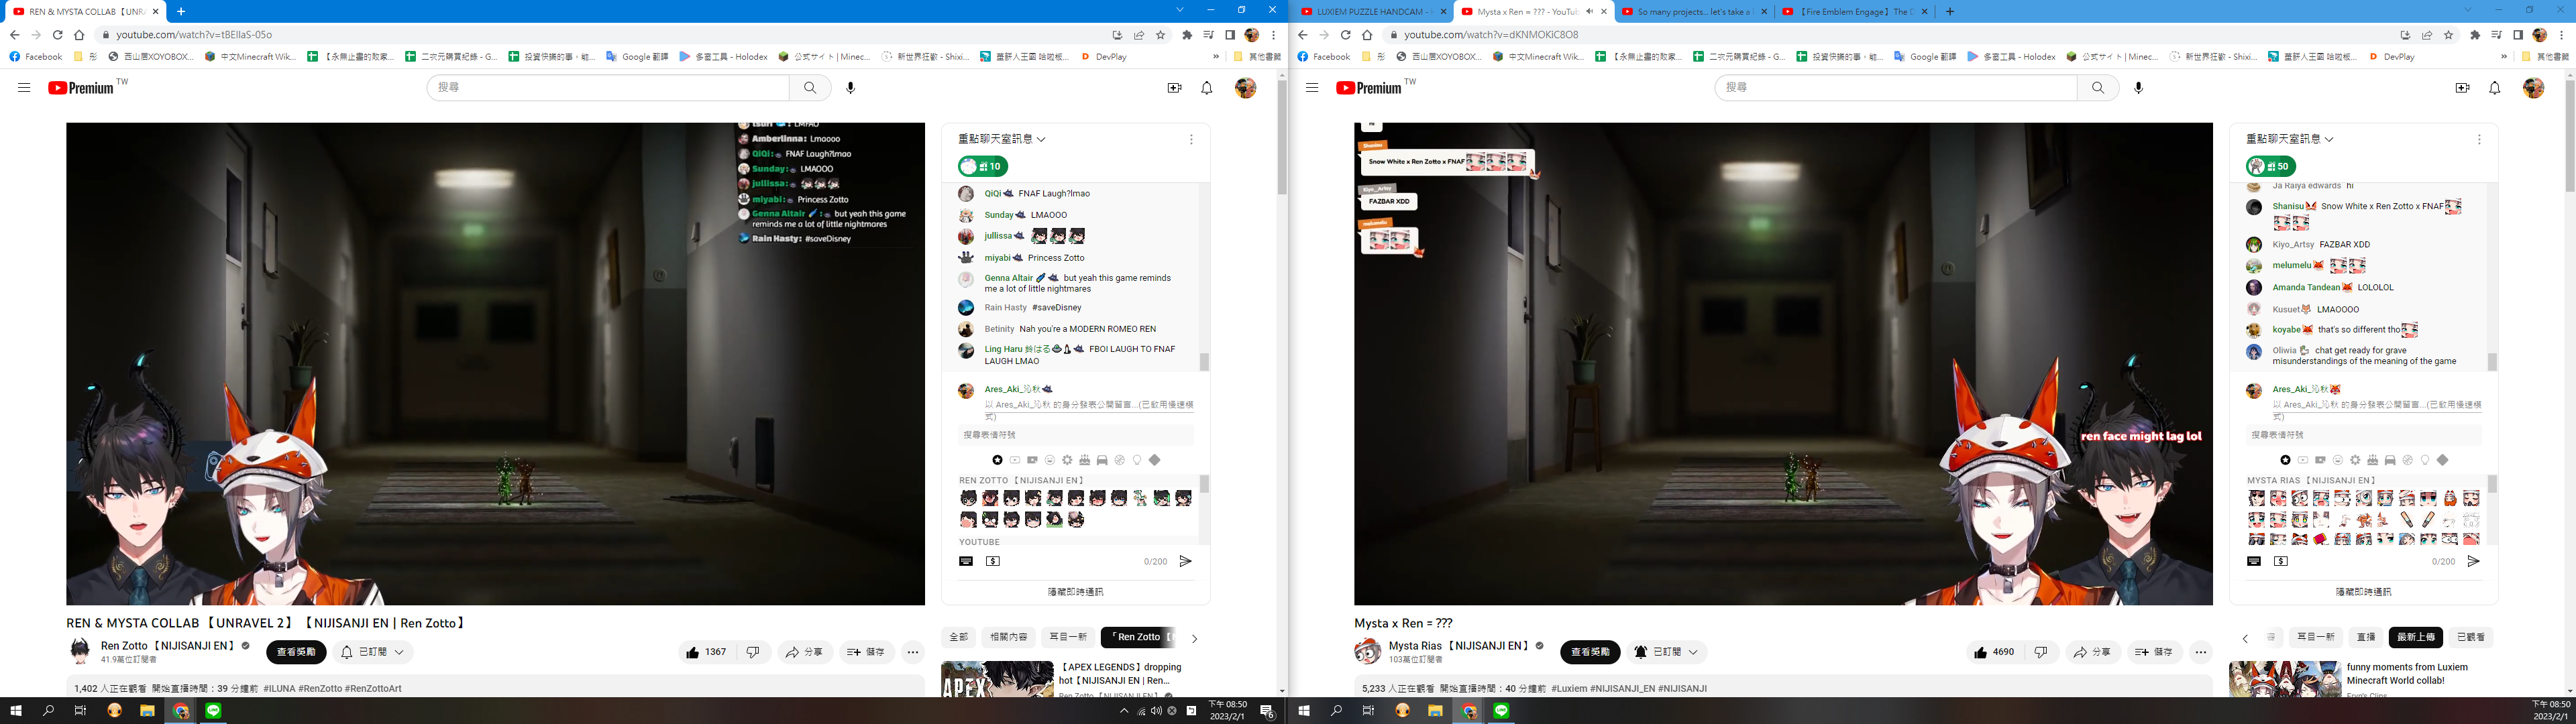Like the Mysta Rias stream (4690 likes)
The image size is (2576, 724).
click(x=1994, y=652)
